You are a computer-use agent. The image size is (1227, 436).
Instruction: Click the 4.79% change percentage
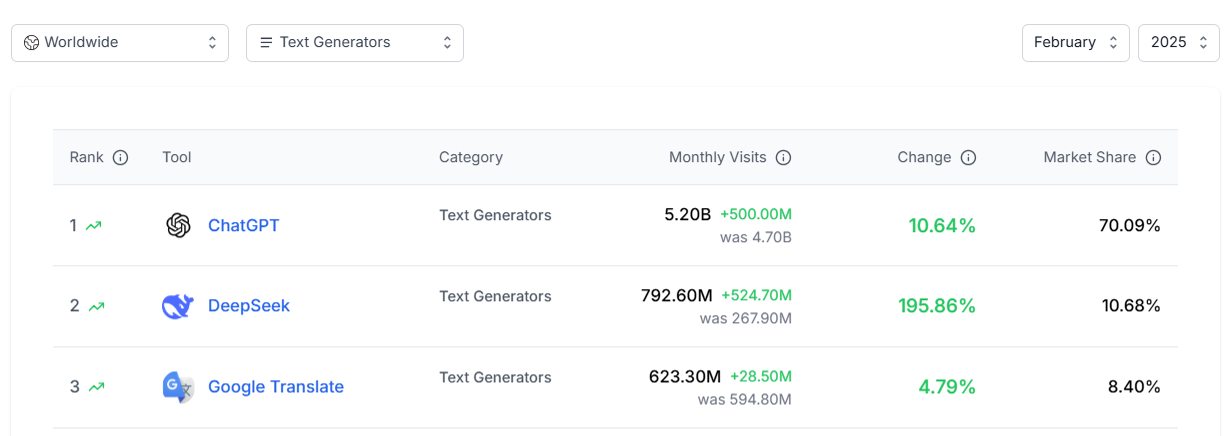tap(947, 387)
